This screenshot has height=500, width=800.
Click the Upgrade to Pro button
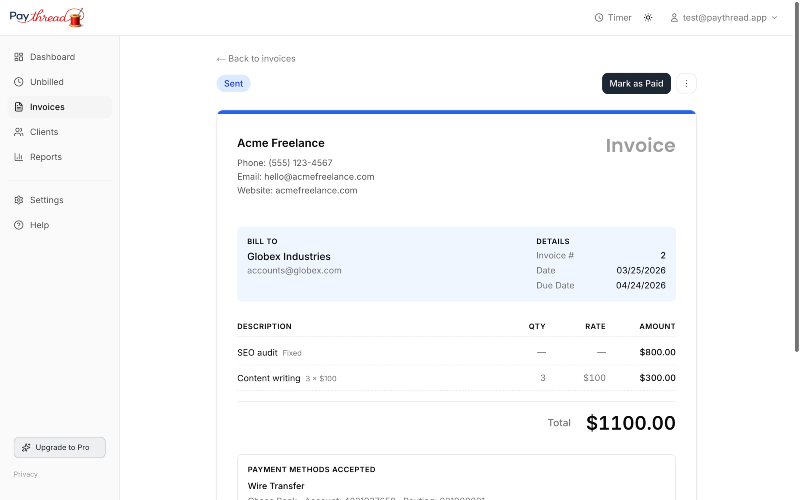tap(60, 447)
